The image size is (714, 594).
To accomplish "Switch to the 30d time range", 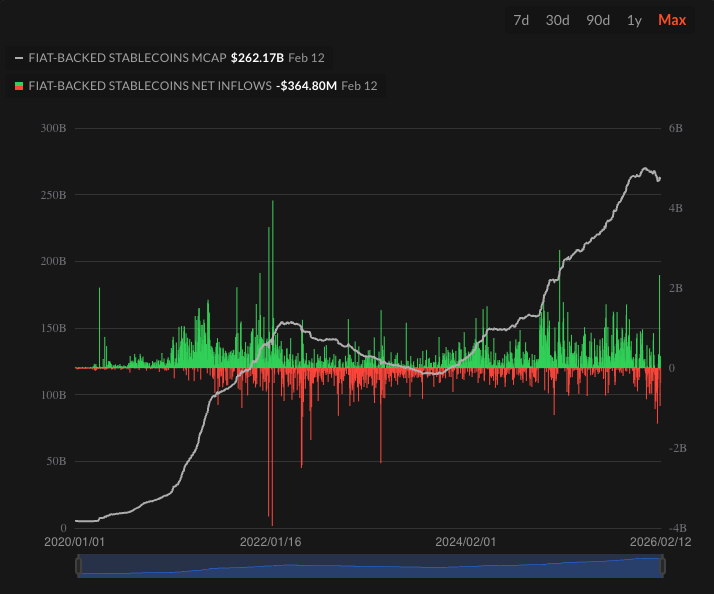I will click(558, 20).
